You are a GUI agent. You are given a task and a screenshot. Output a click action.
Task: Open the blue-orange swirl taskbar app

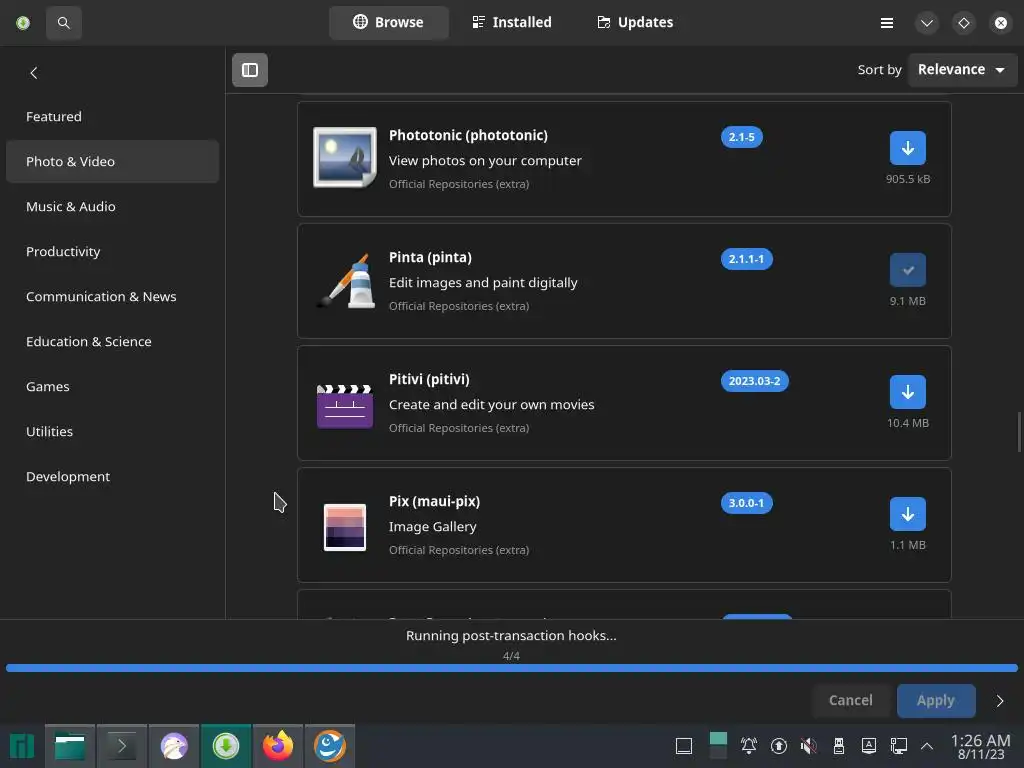pyautogui.click(x=330, y=746)
